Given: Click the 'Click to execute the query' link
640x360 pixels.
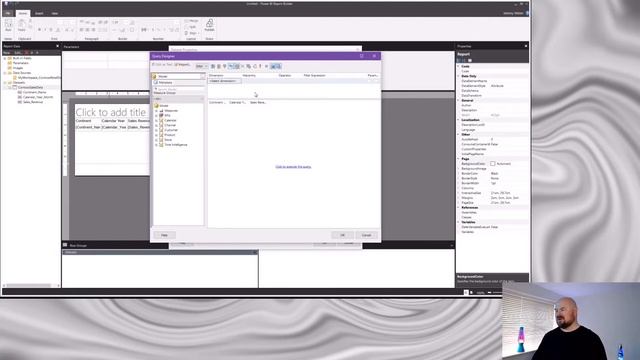Looking at the screenshot, I should point(293,167).
